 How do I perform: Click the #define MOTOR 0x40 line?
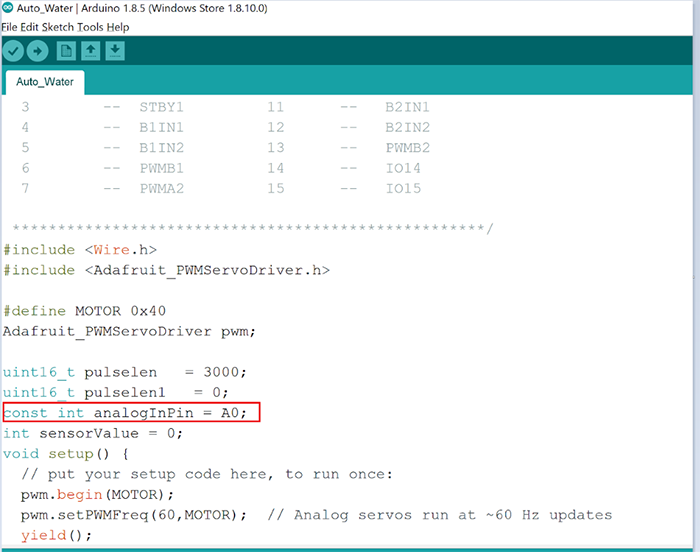[84, 311]
